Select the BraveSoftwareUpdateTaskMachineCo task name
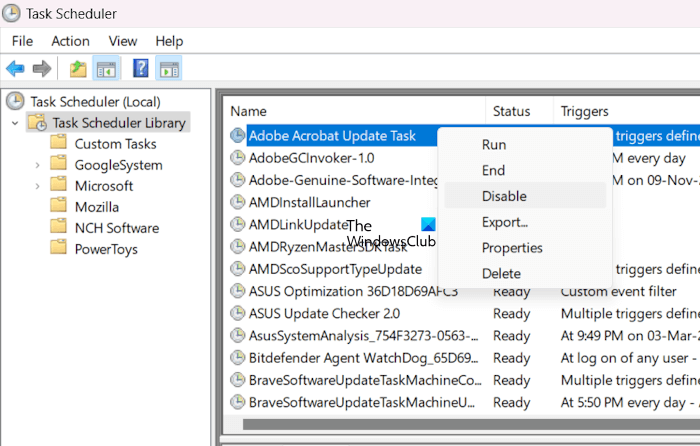The image size is (700, 446). (365, 380)
